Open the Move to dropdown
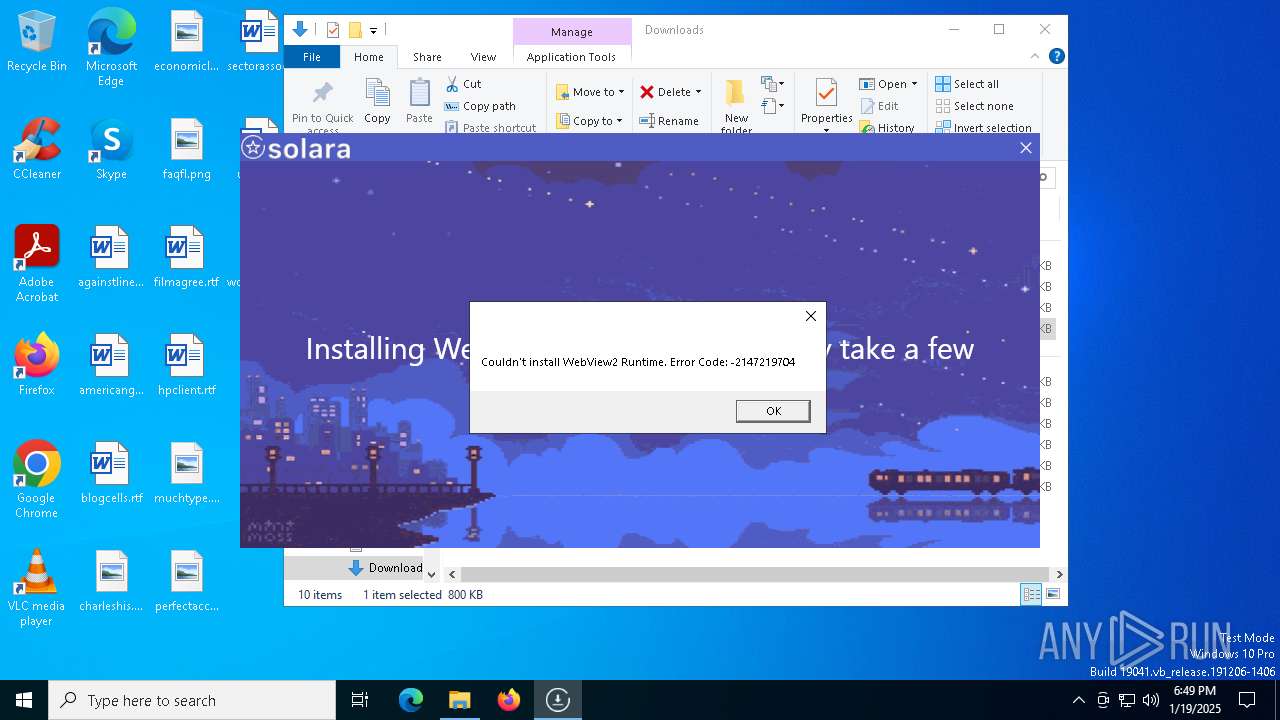1280x720 pixels. click(590, 92)
